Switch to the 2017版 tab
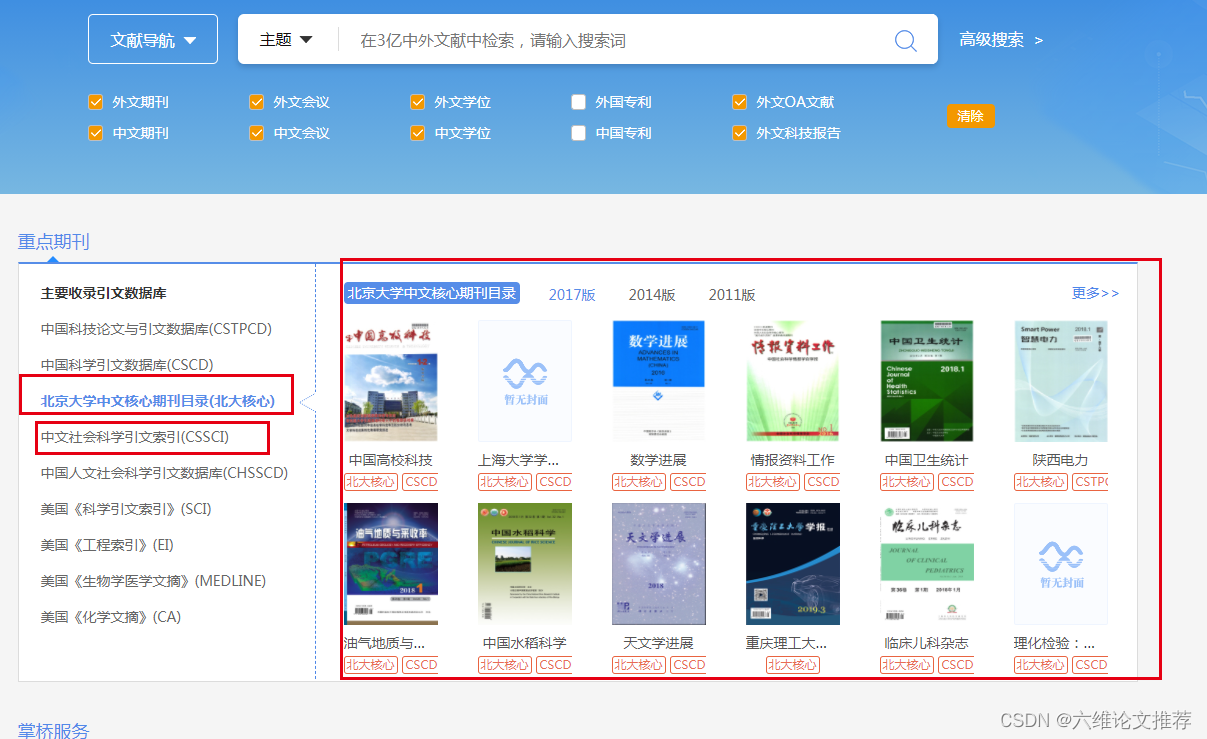 tap(572, 295)
